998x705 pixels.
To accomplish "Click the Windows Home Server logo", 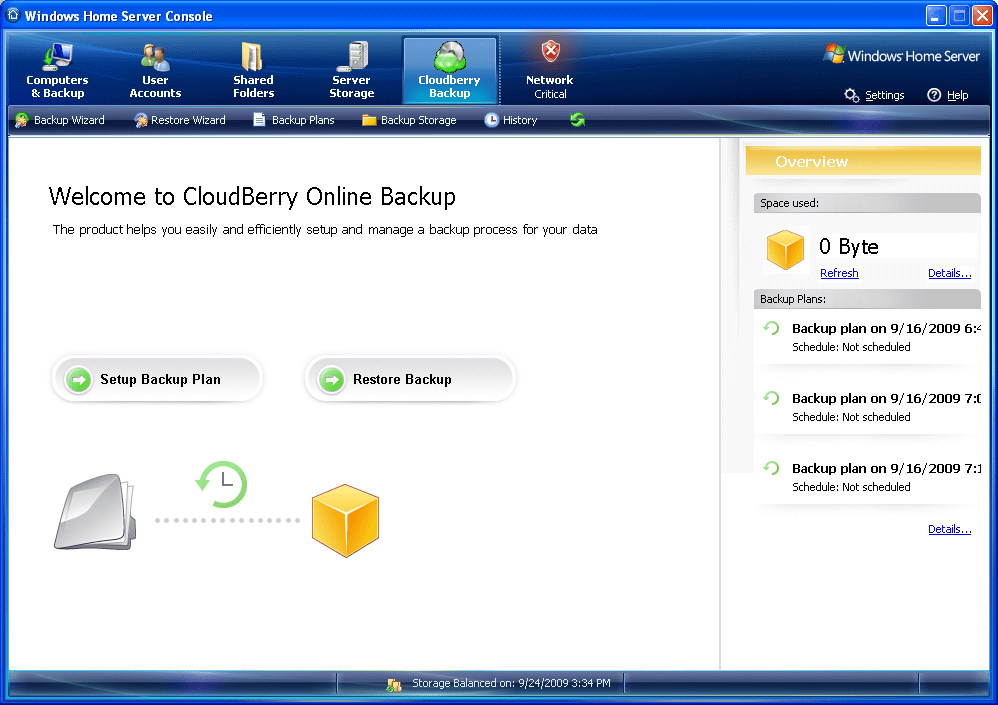I will [x=901, y=55].
